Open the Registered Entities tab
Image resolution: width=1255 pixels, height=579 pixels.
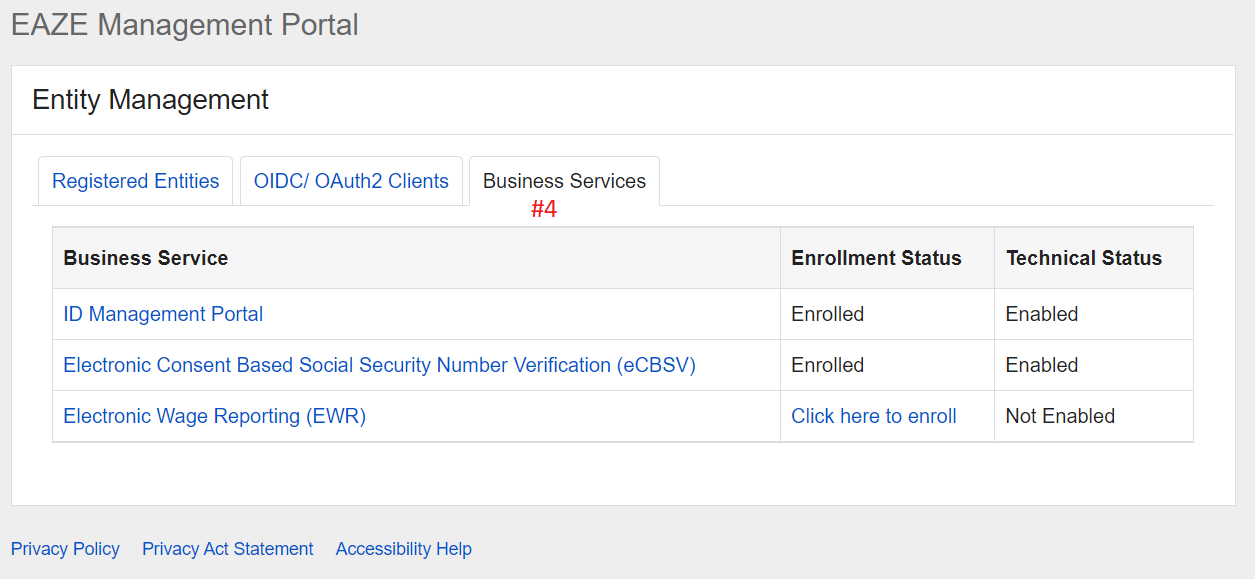(x=135, y=181)
